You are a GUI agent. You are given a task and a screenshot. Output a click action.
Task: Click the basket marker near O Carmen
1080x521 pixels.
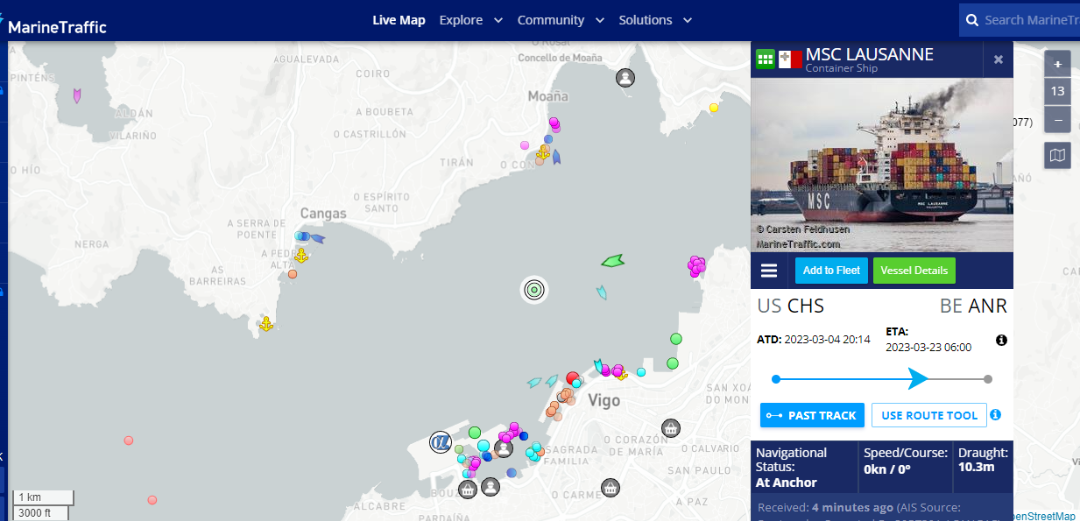coord(610,489)
